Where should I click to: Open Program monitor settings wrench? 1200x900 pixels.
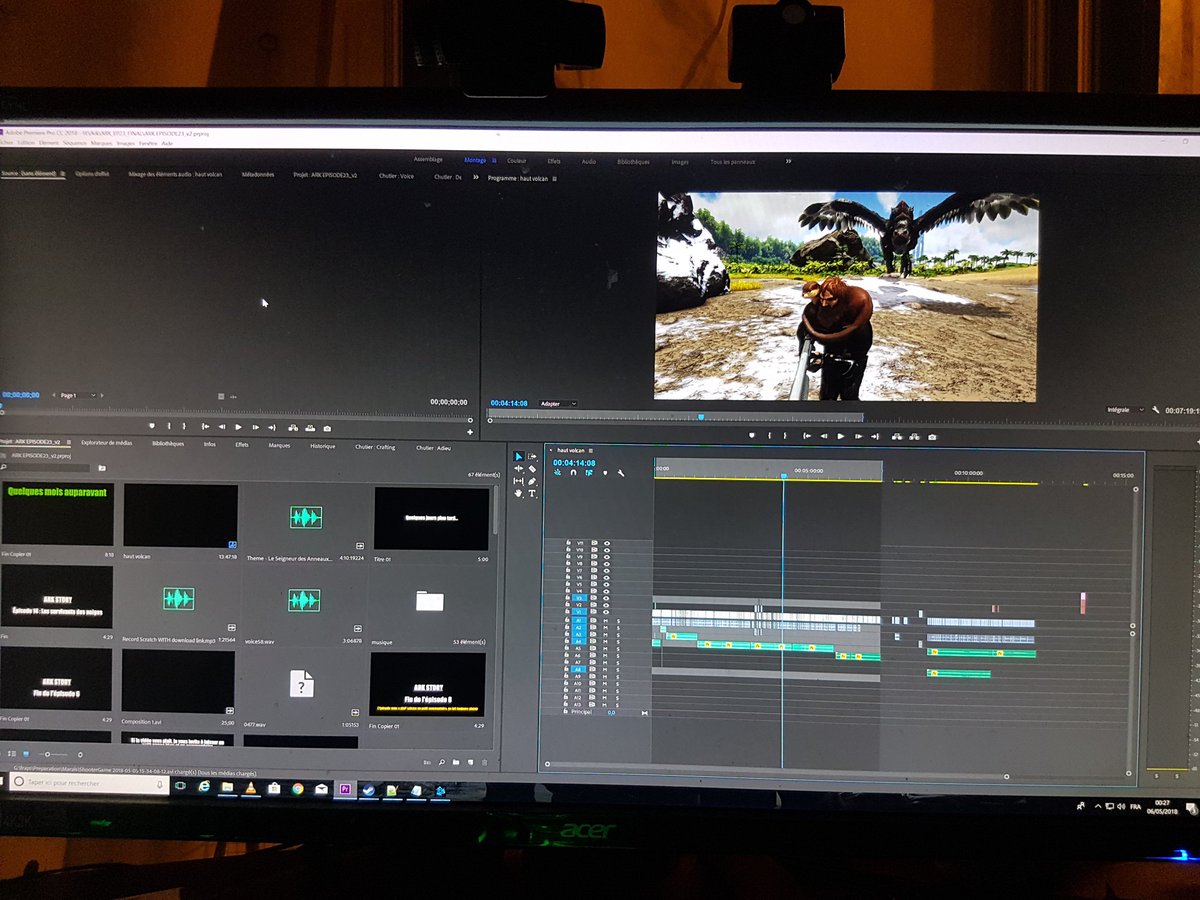point(1155,409)
